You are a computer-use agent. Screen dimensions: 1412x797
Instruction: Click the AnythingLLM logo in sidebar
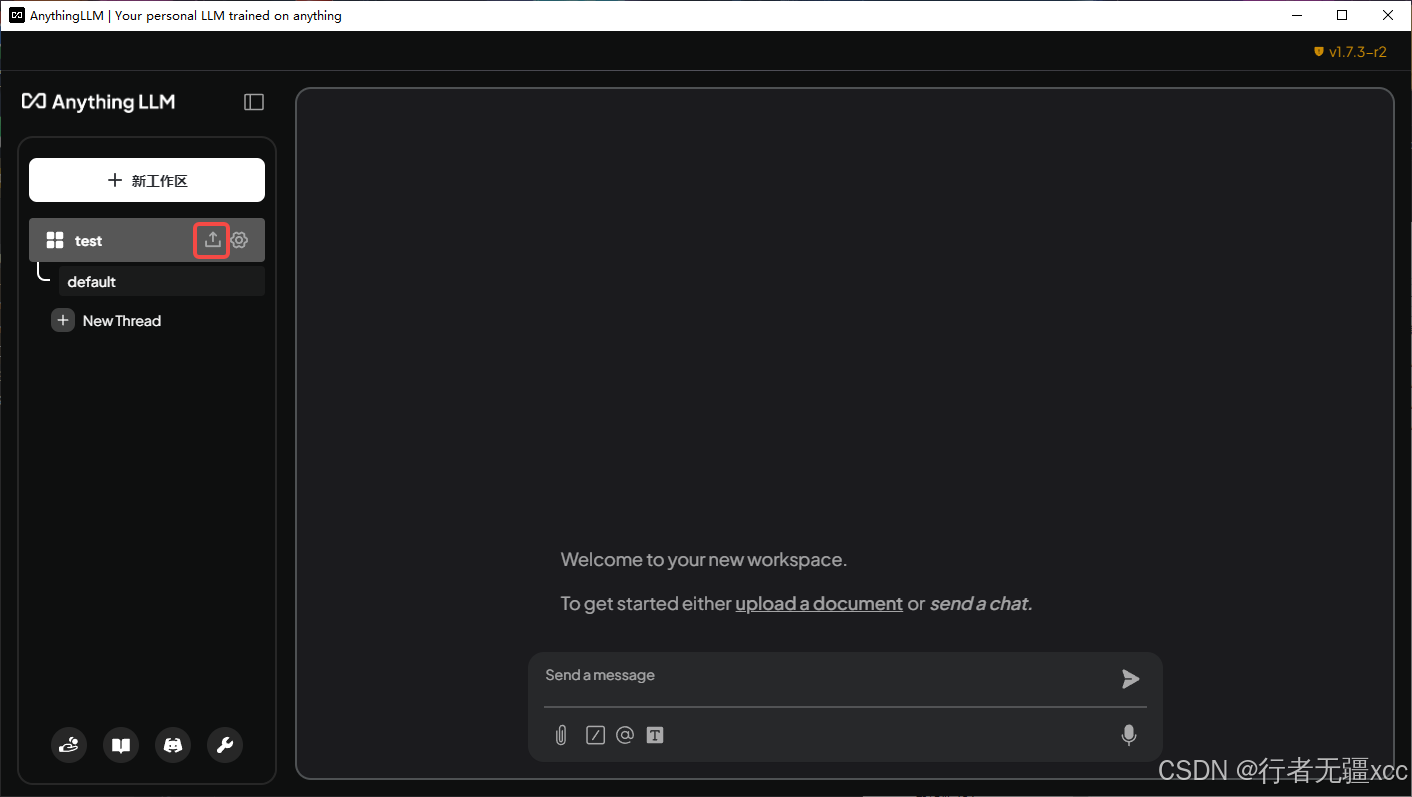[x=99, y=102]
